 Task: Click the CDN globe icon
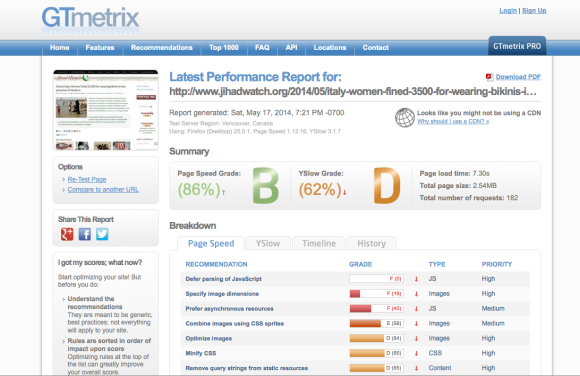pyautogui.click(x=405, y=118)
